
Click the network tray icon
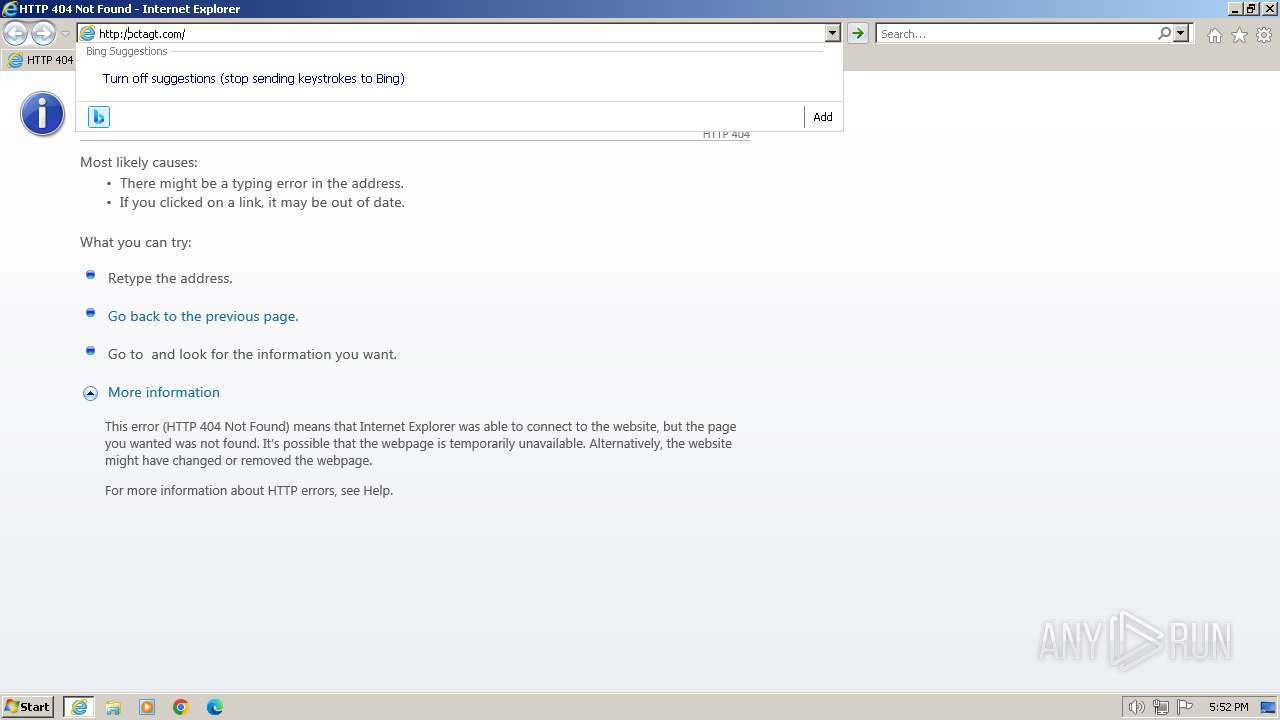pos(1161,707)
